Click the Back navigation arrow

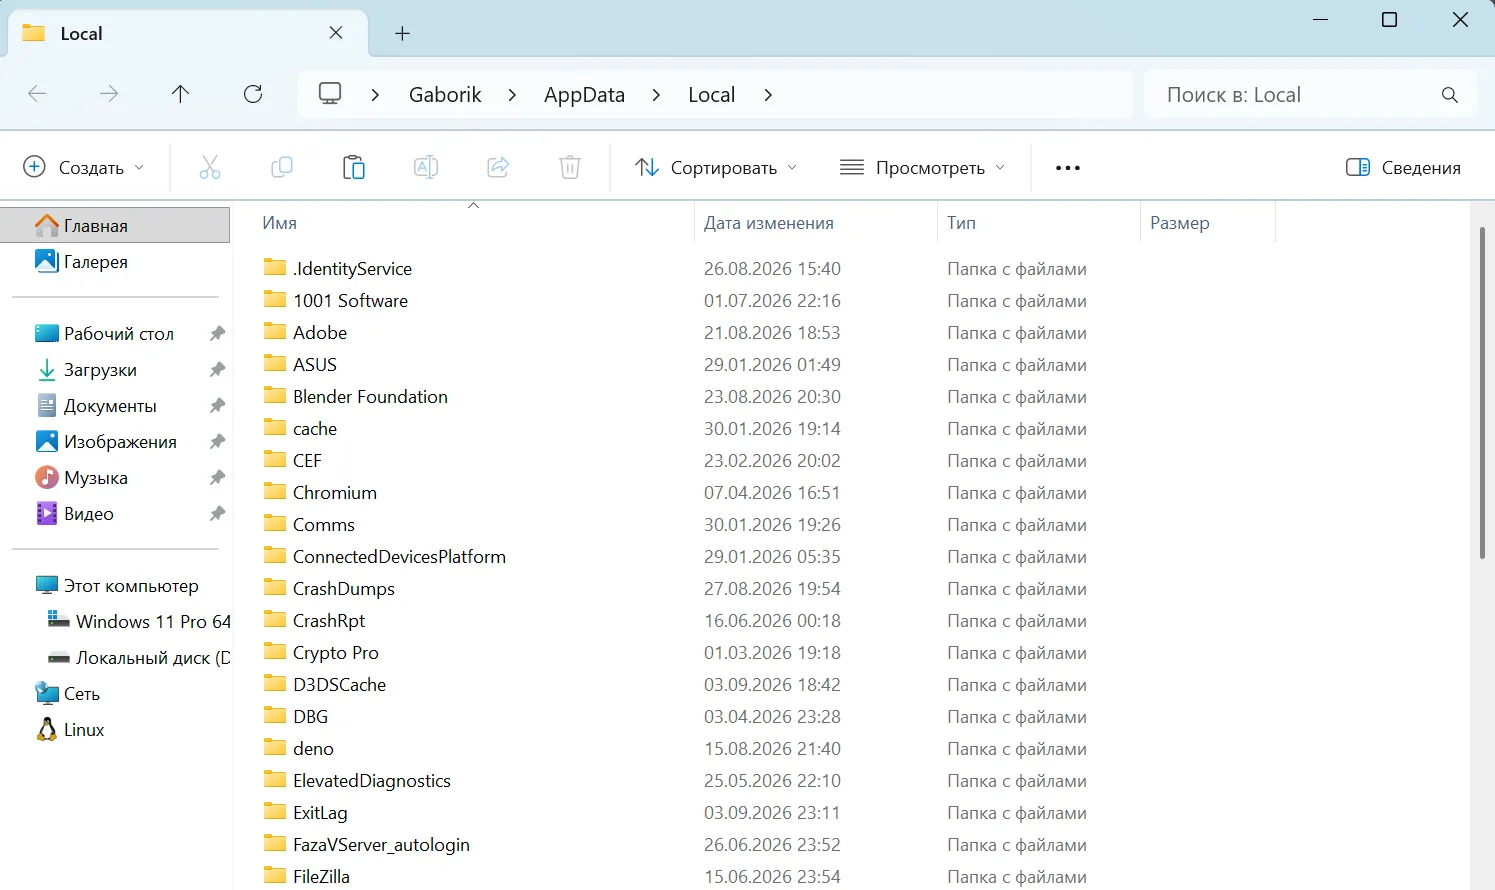click(37, 94)
